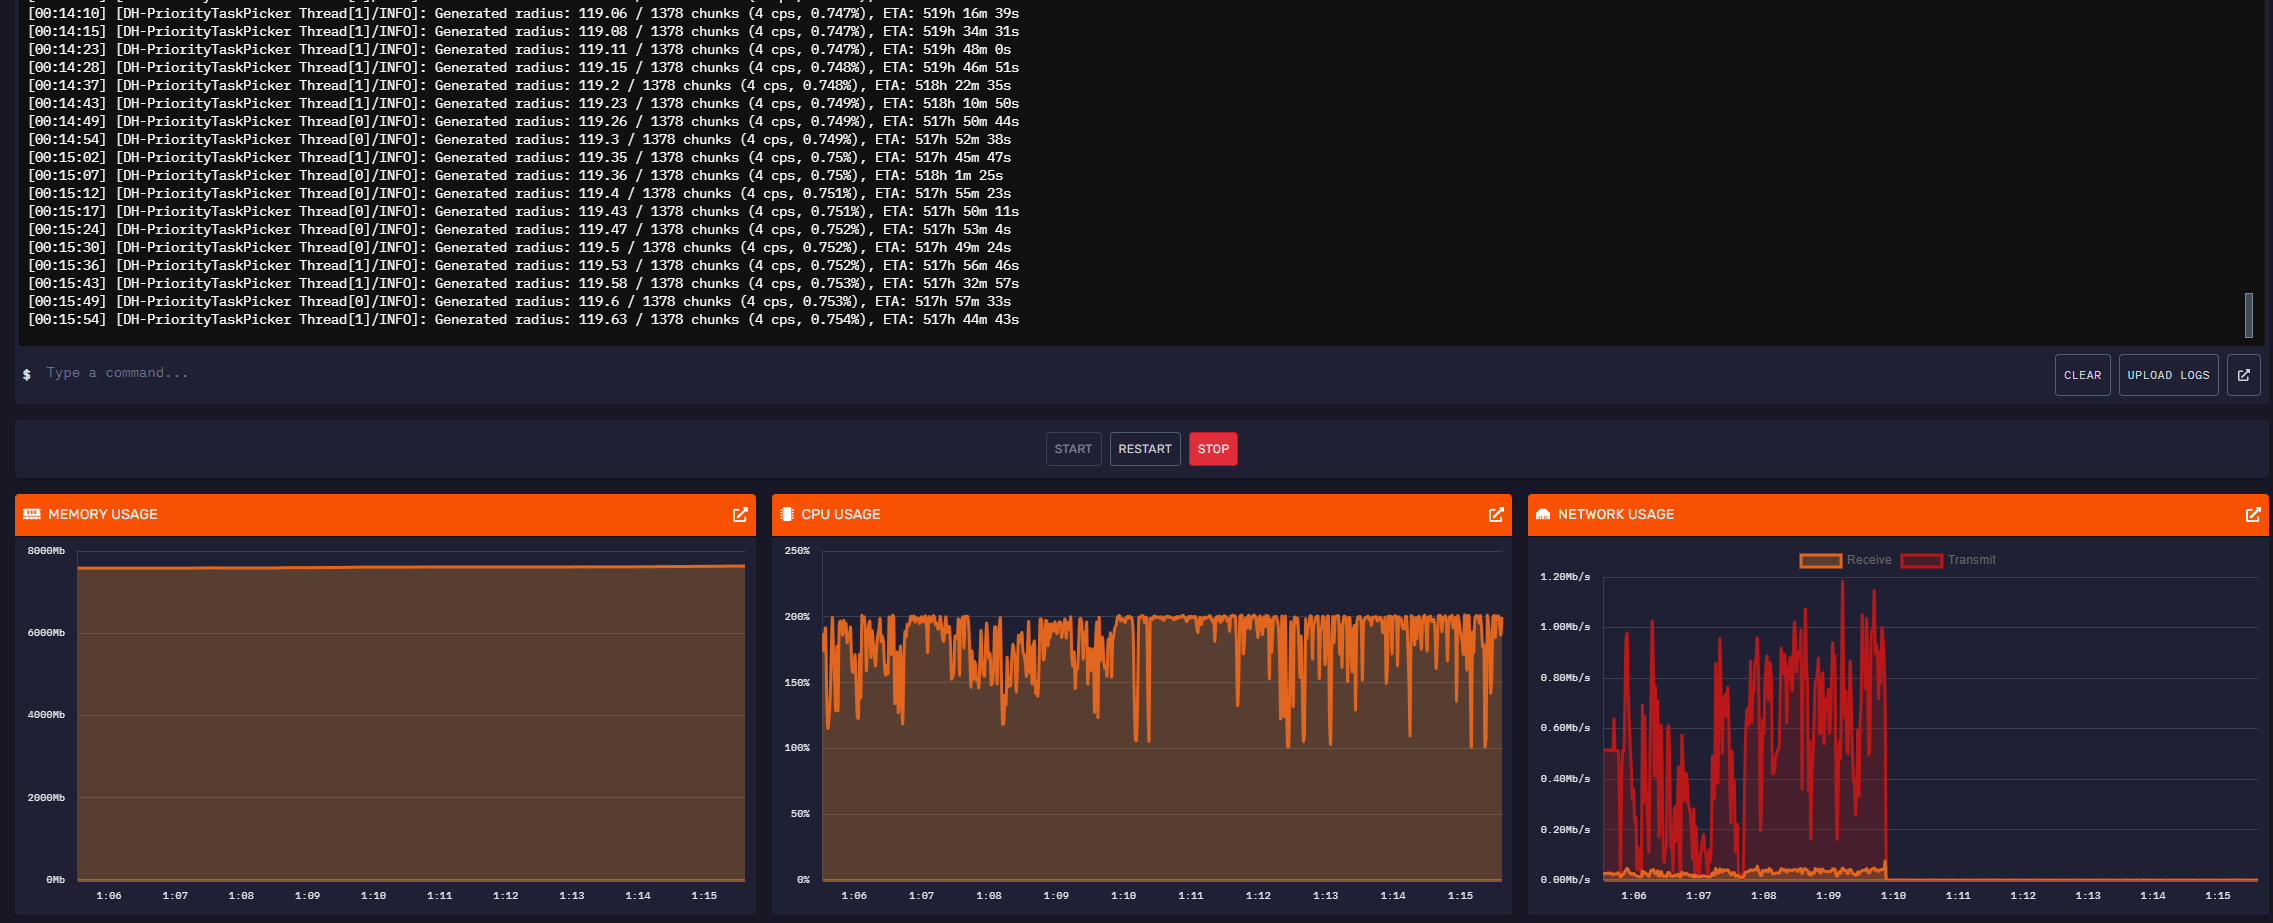2273x923 pixels.
Task: Click the CPU USAGE panel title
Action: [x=841, y=514]
